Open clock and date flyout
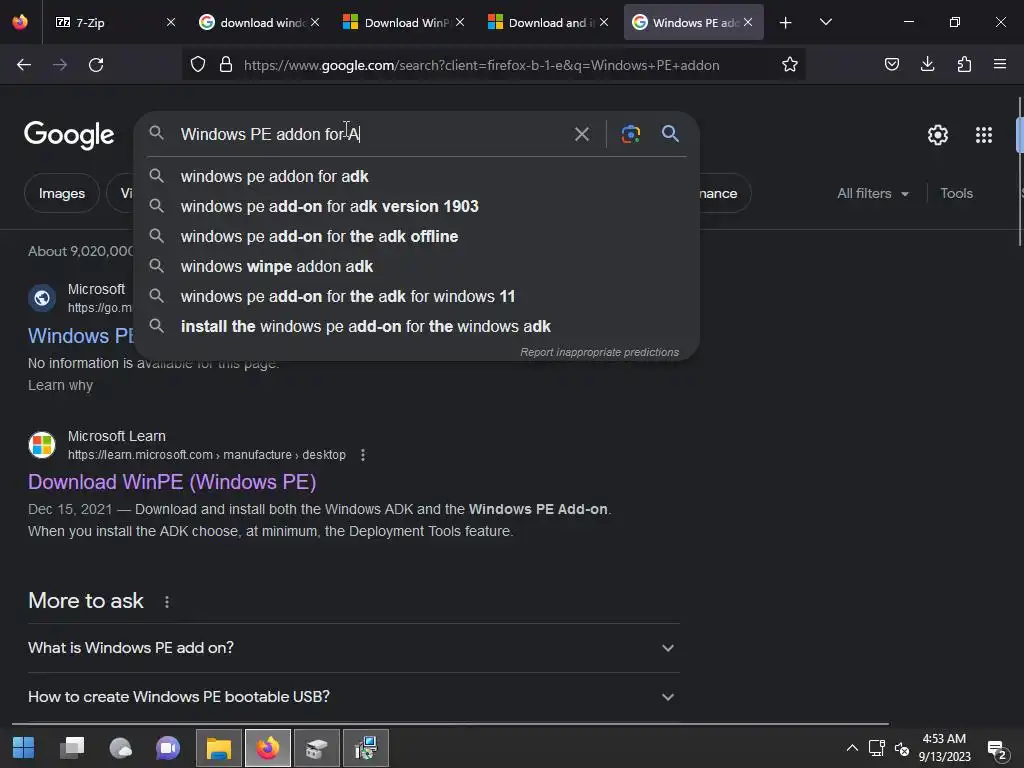The height and width of the screenshot is (768, 1024). pyautogui.click(x=944, y=748)
